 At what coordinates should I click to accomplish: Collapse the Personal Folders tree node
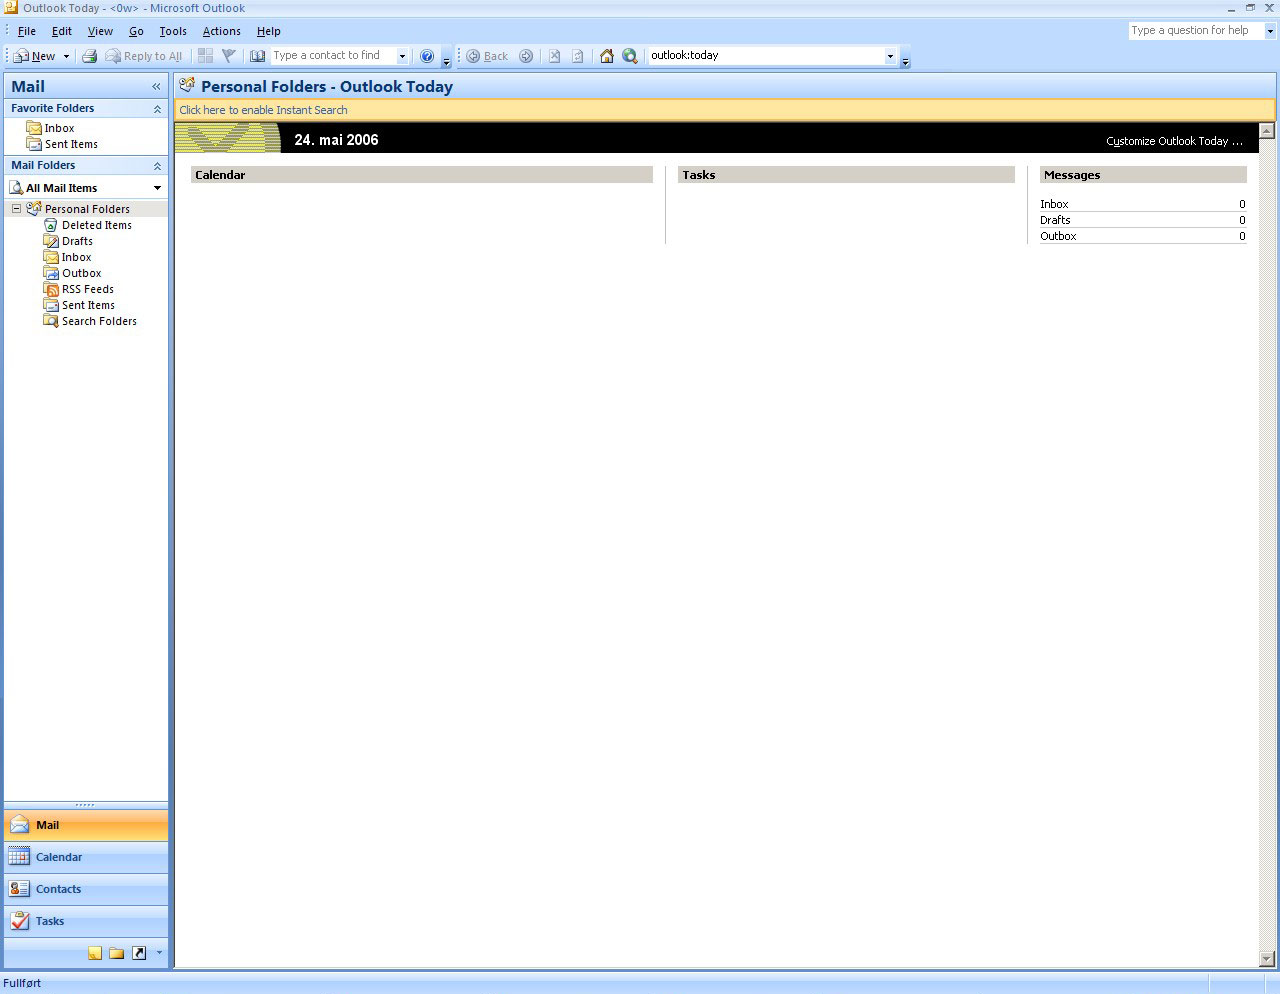16,209
